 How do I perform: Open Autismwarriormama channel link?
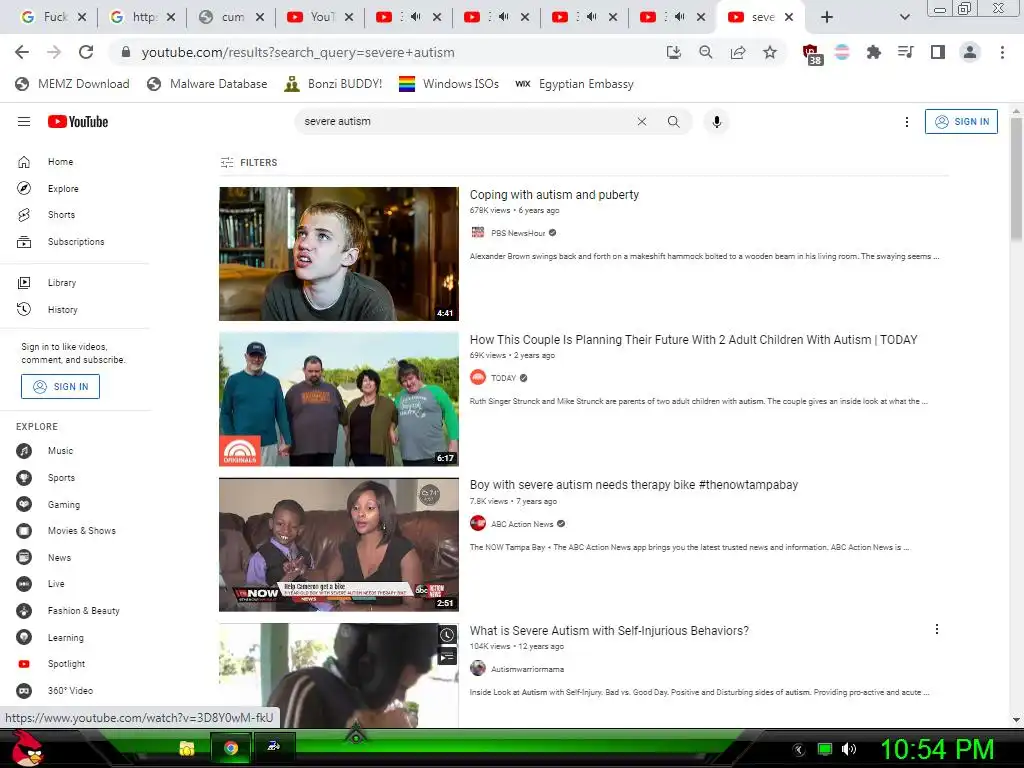527,669
